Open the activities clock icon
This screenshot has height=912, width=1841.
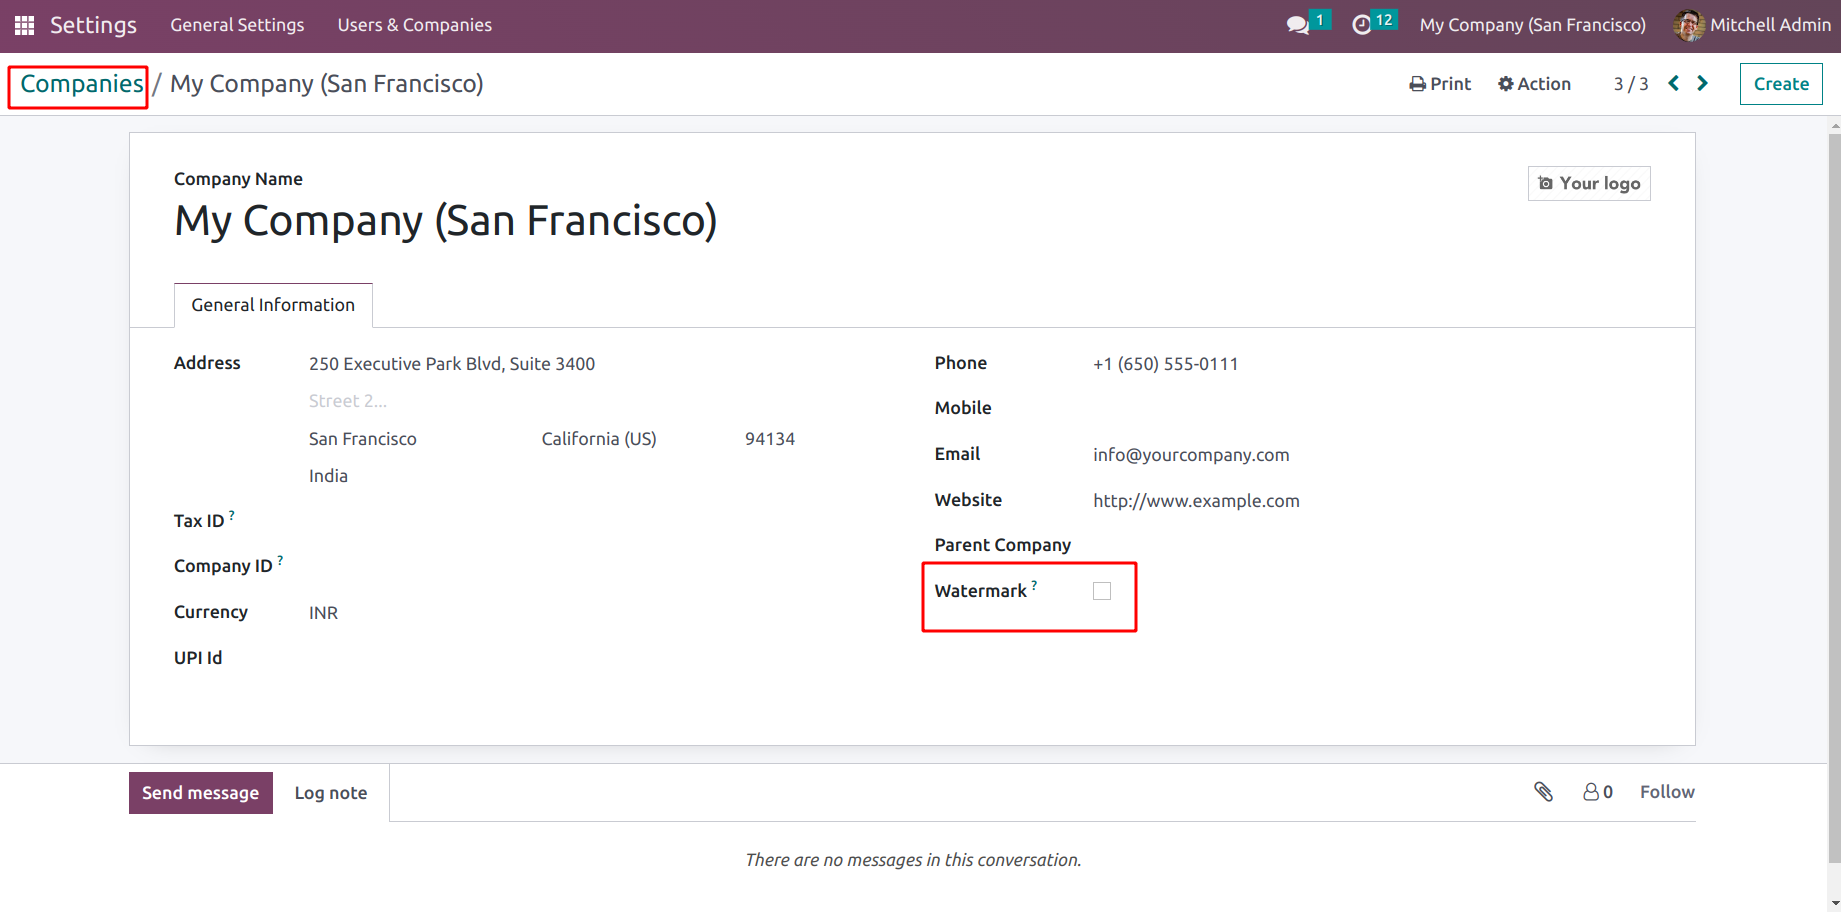(1361, 25)
